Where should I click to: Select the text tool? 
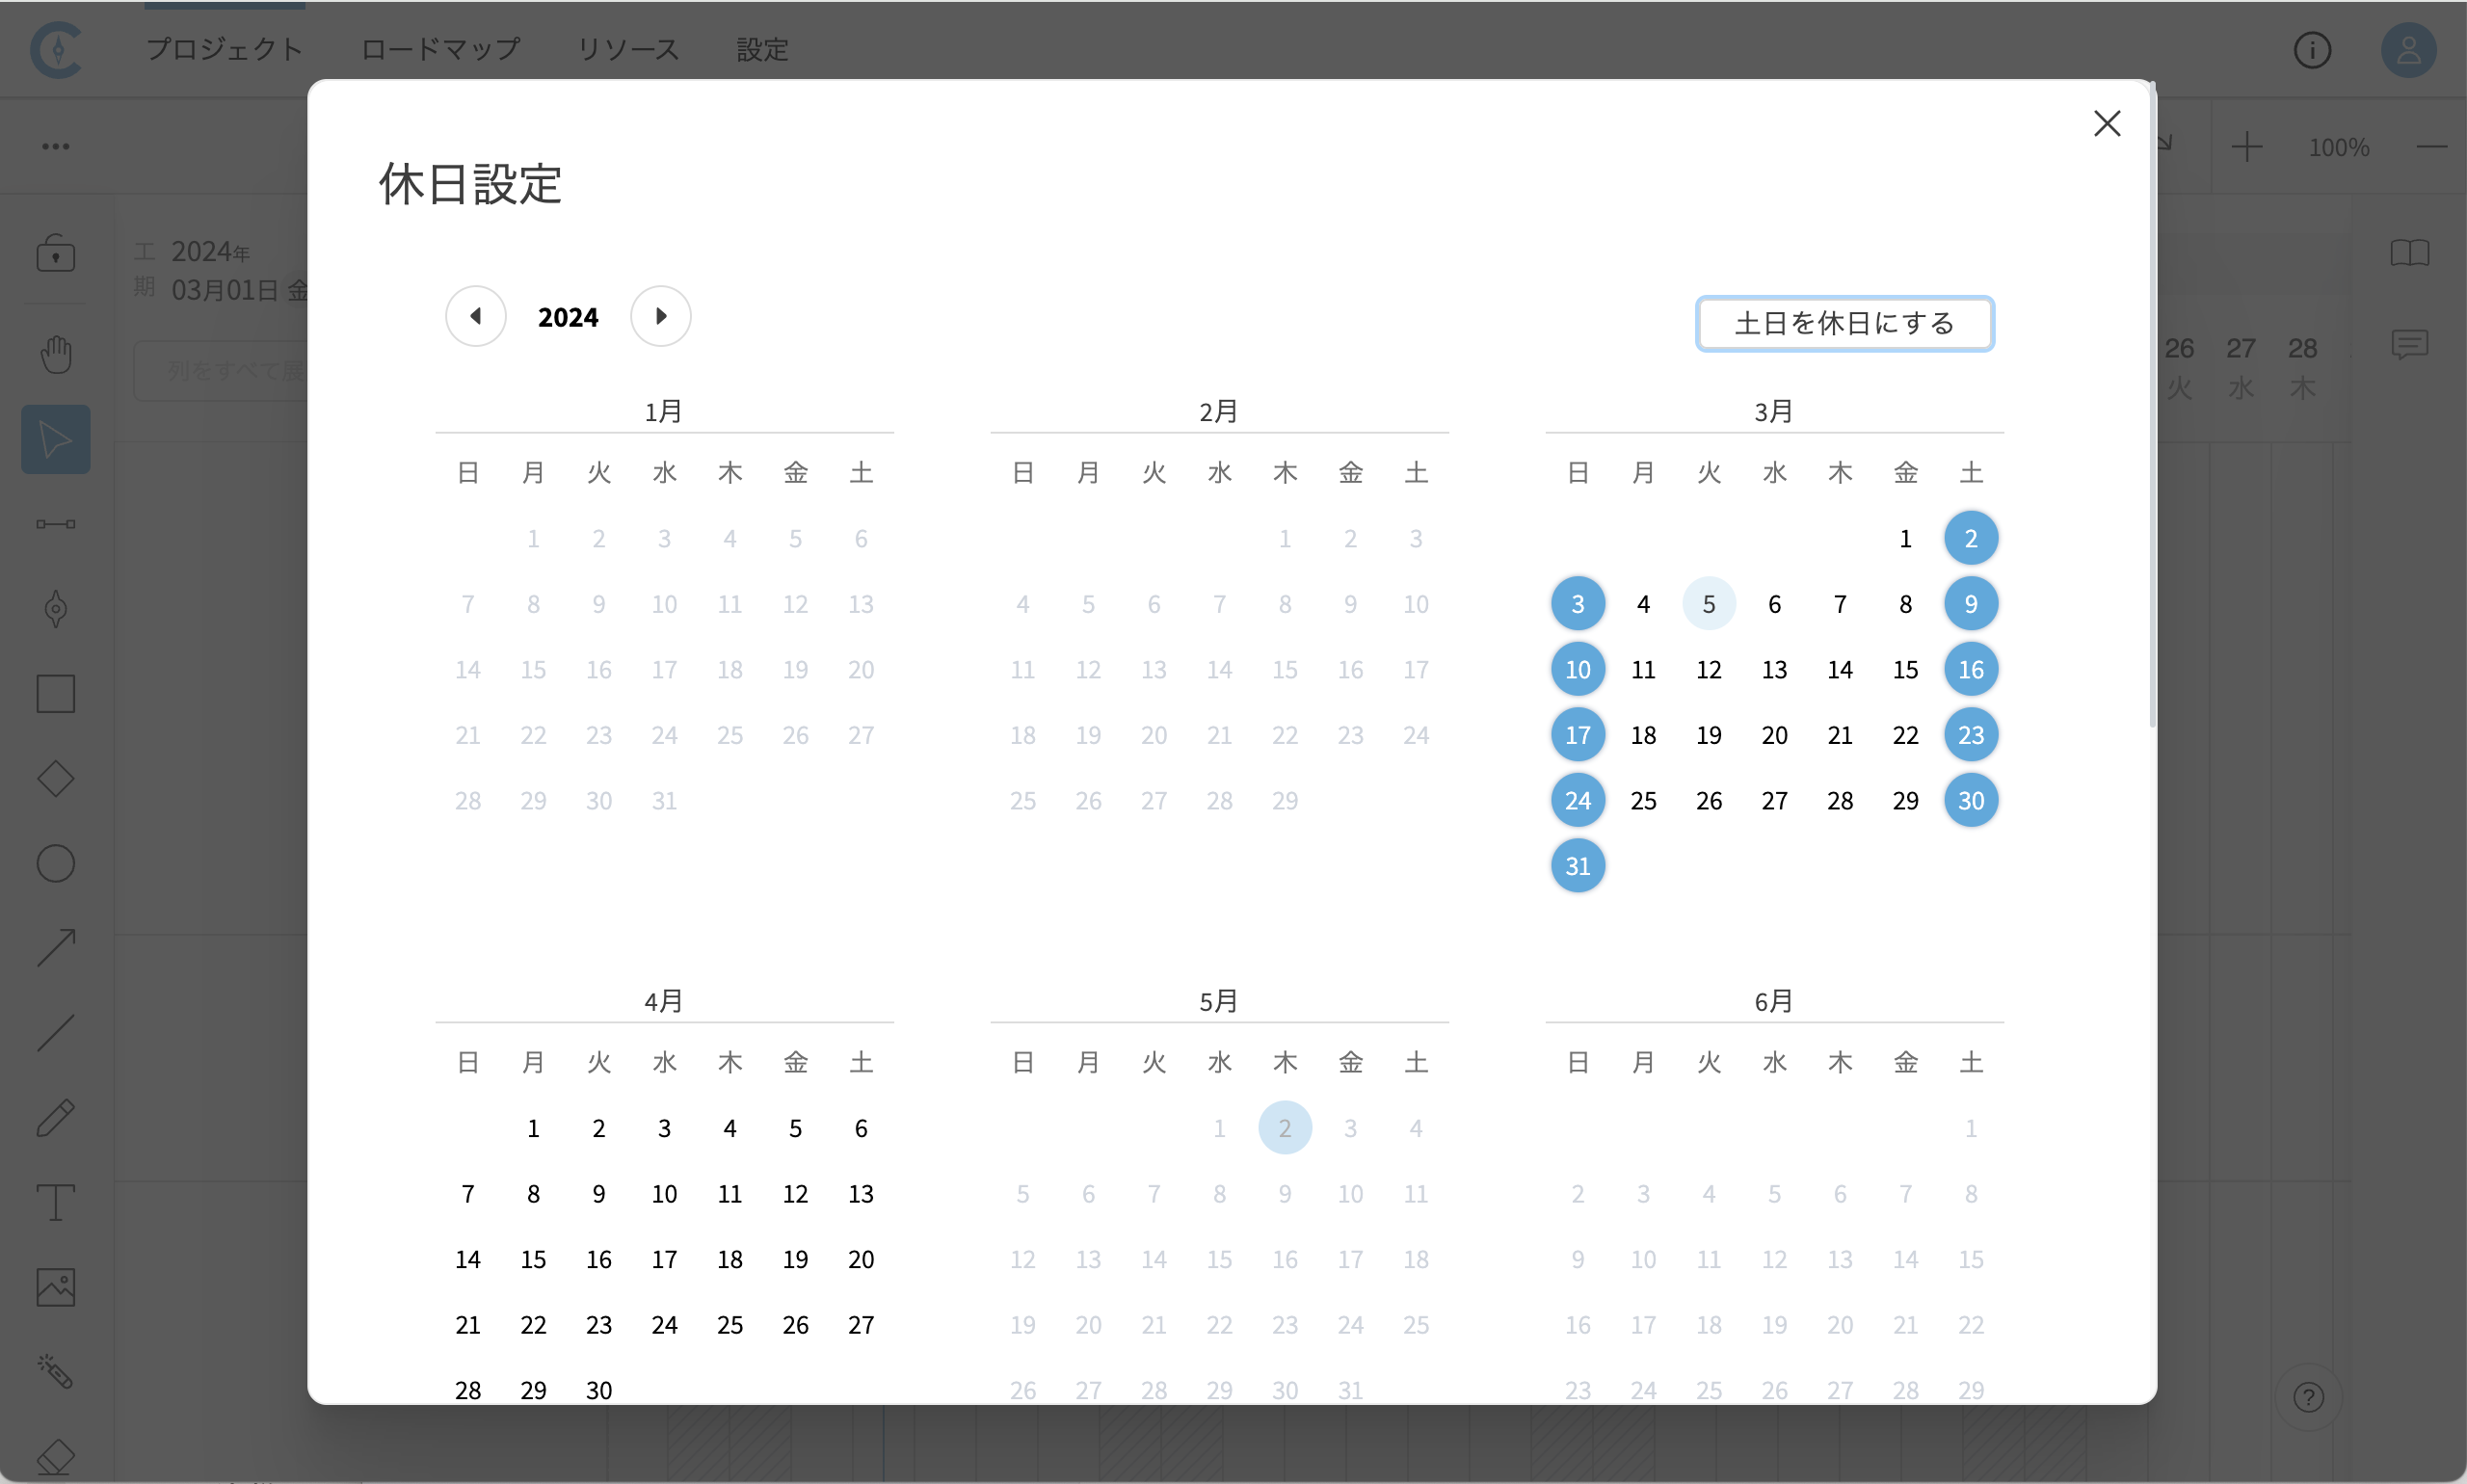[56, 1203]
